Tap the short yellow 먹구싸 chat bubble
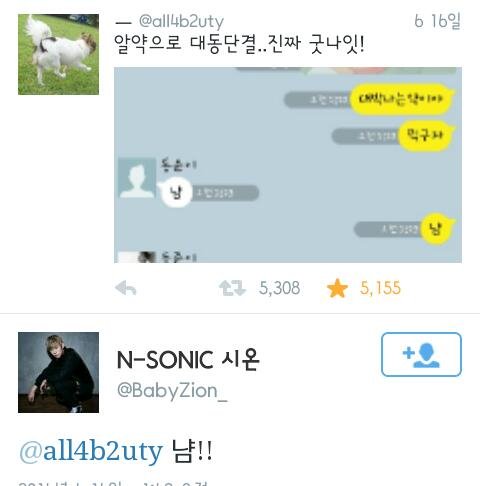 427,135
